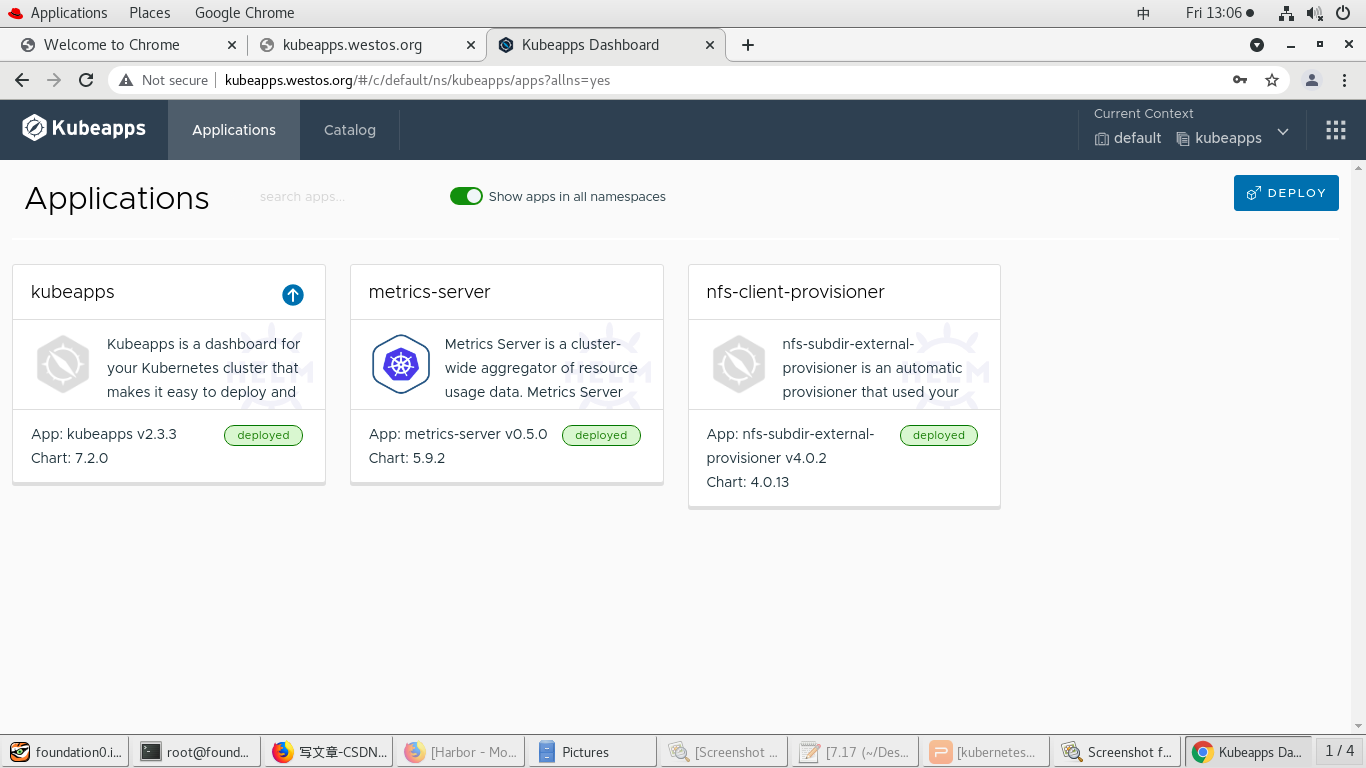Click the Chinese input method indicator
The width and height of the screenshot is (1366, 768).
click(x=1144, y=13)
